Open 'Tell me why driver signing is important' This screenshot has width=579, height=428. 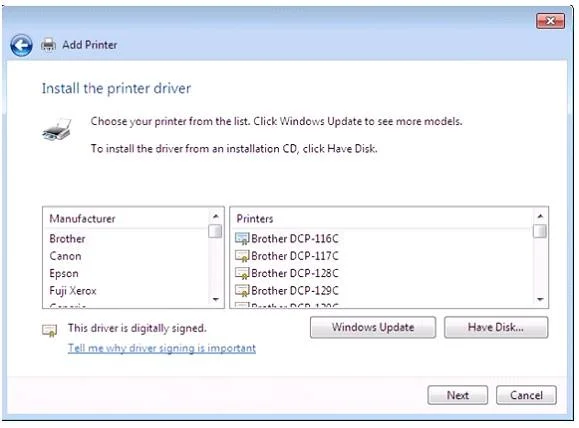(162, 348)
